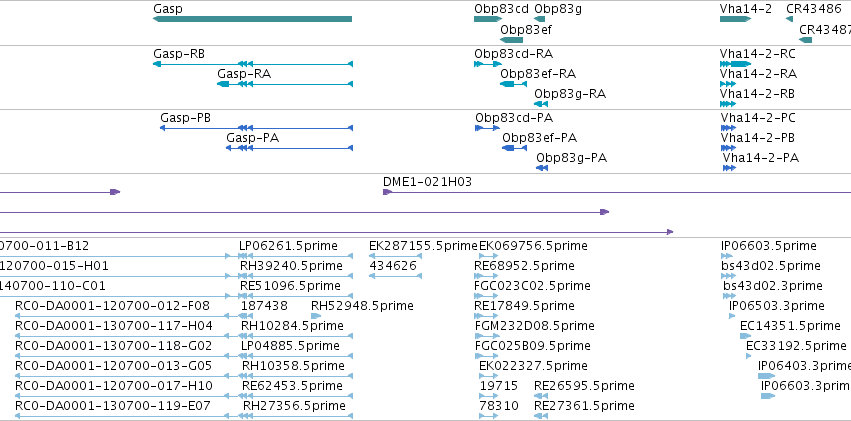This screenshot has height=421, width=851.
Task: Select the IP06403.3prime EST glyph
Action: (767, 376)
